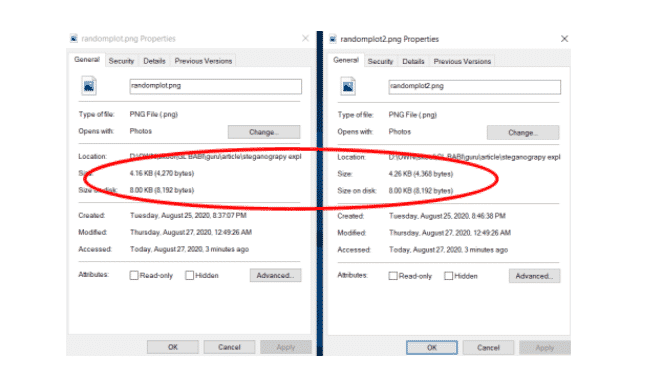Click Accessed value in randomplot.png Properties
This screenshot has height=390, width=658.
pyautogui.click(x=189, y=249)
